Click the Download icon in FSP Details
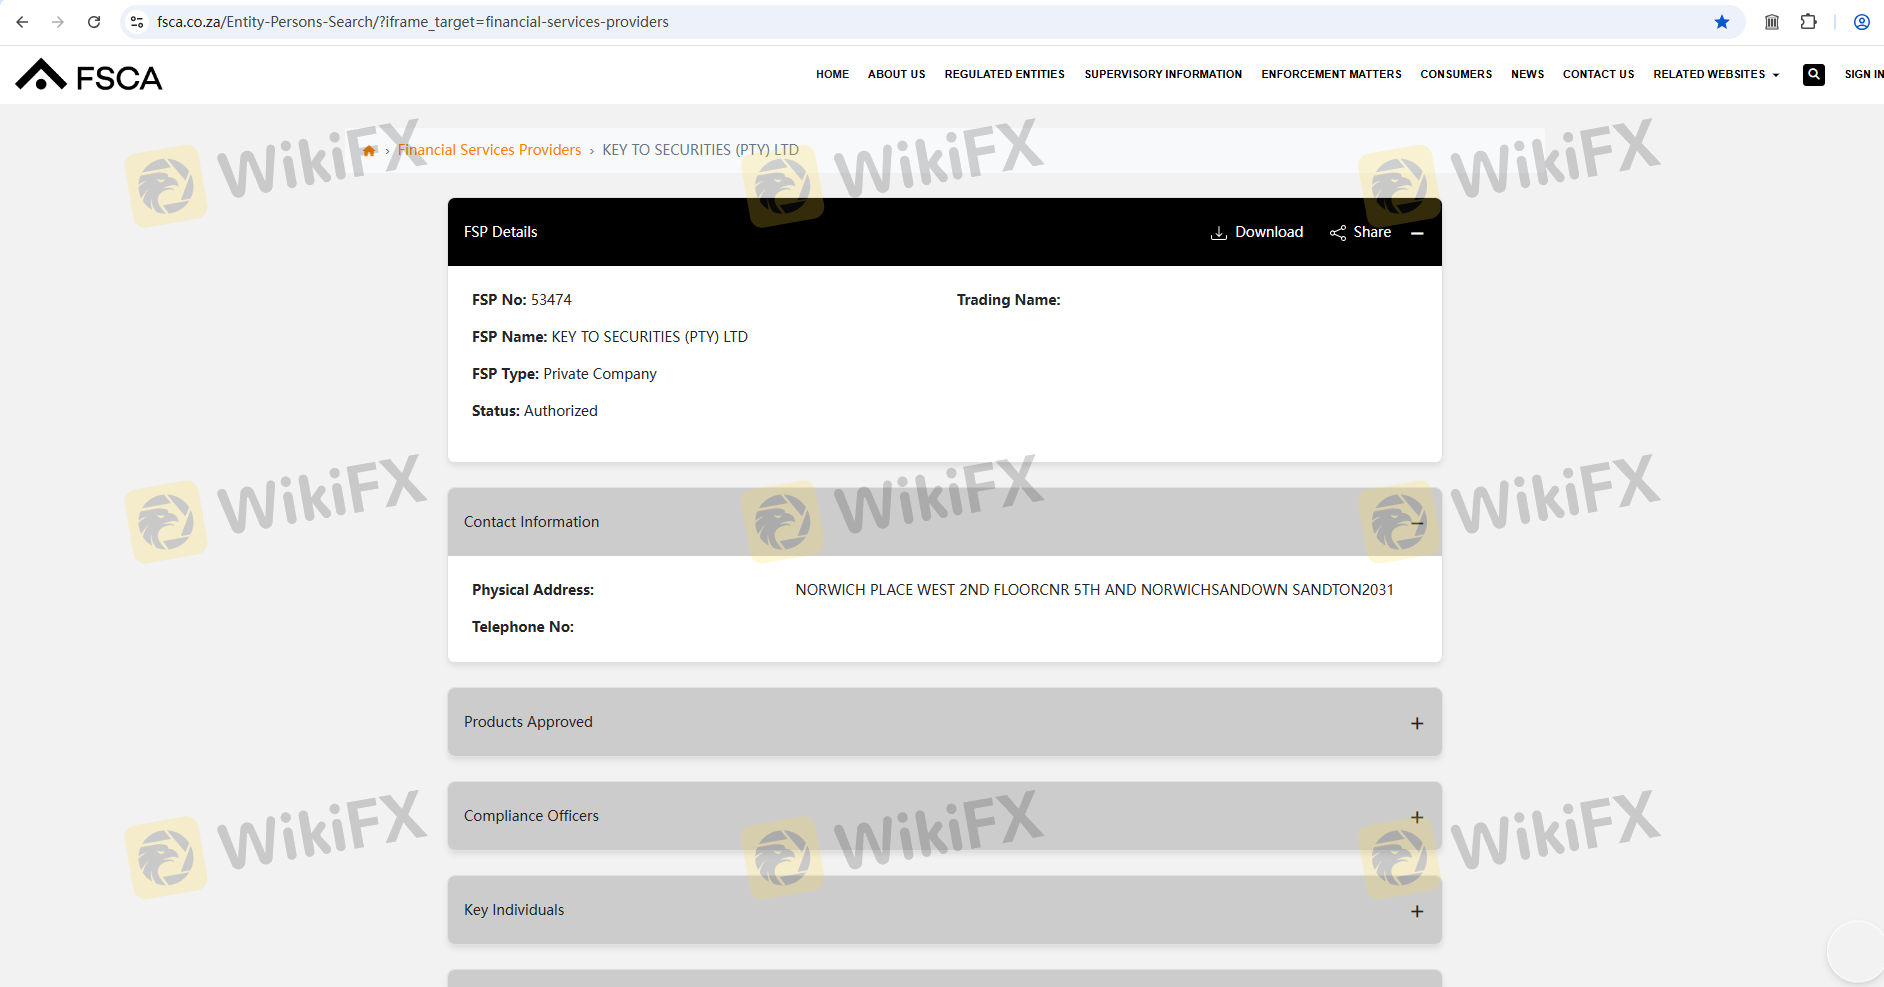This screenshot has height=987, width=1884. coord(1219,233)
